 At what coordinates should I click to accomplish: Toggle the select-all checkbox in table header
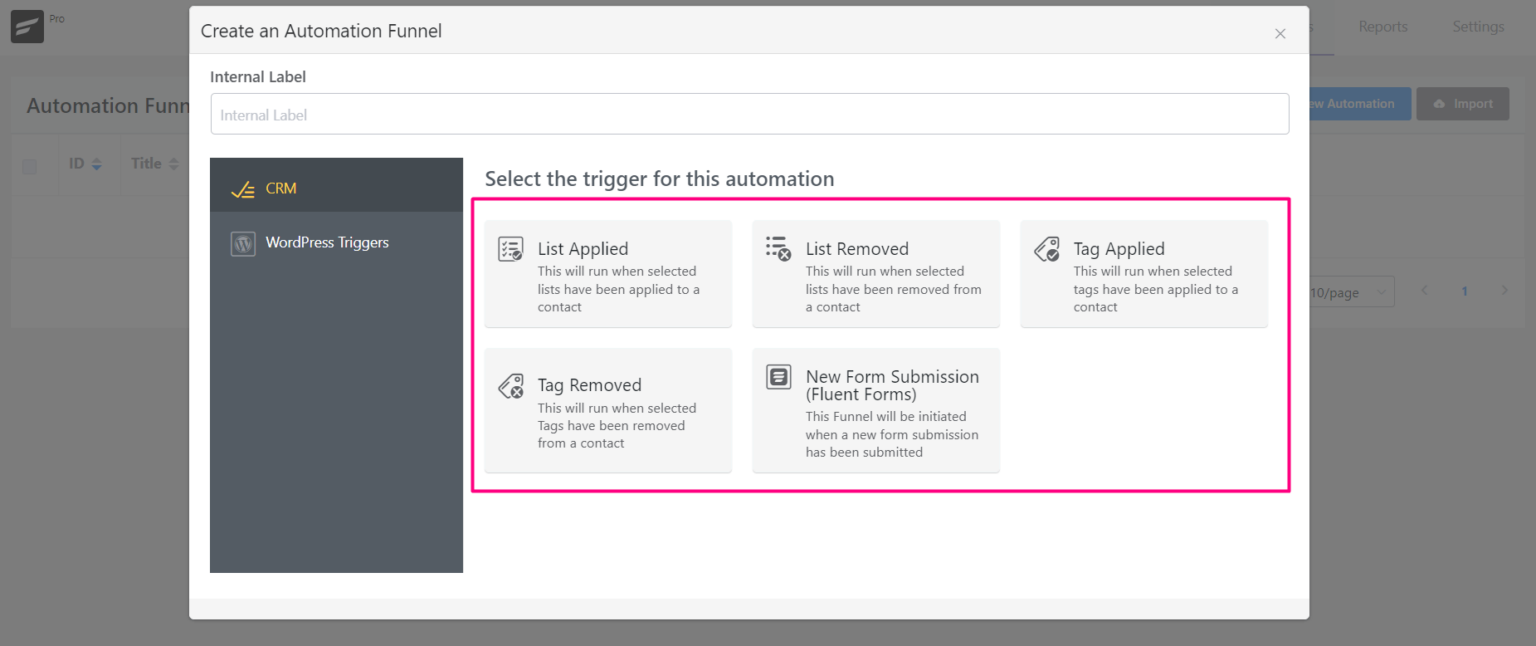(x=30, y=166)
